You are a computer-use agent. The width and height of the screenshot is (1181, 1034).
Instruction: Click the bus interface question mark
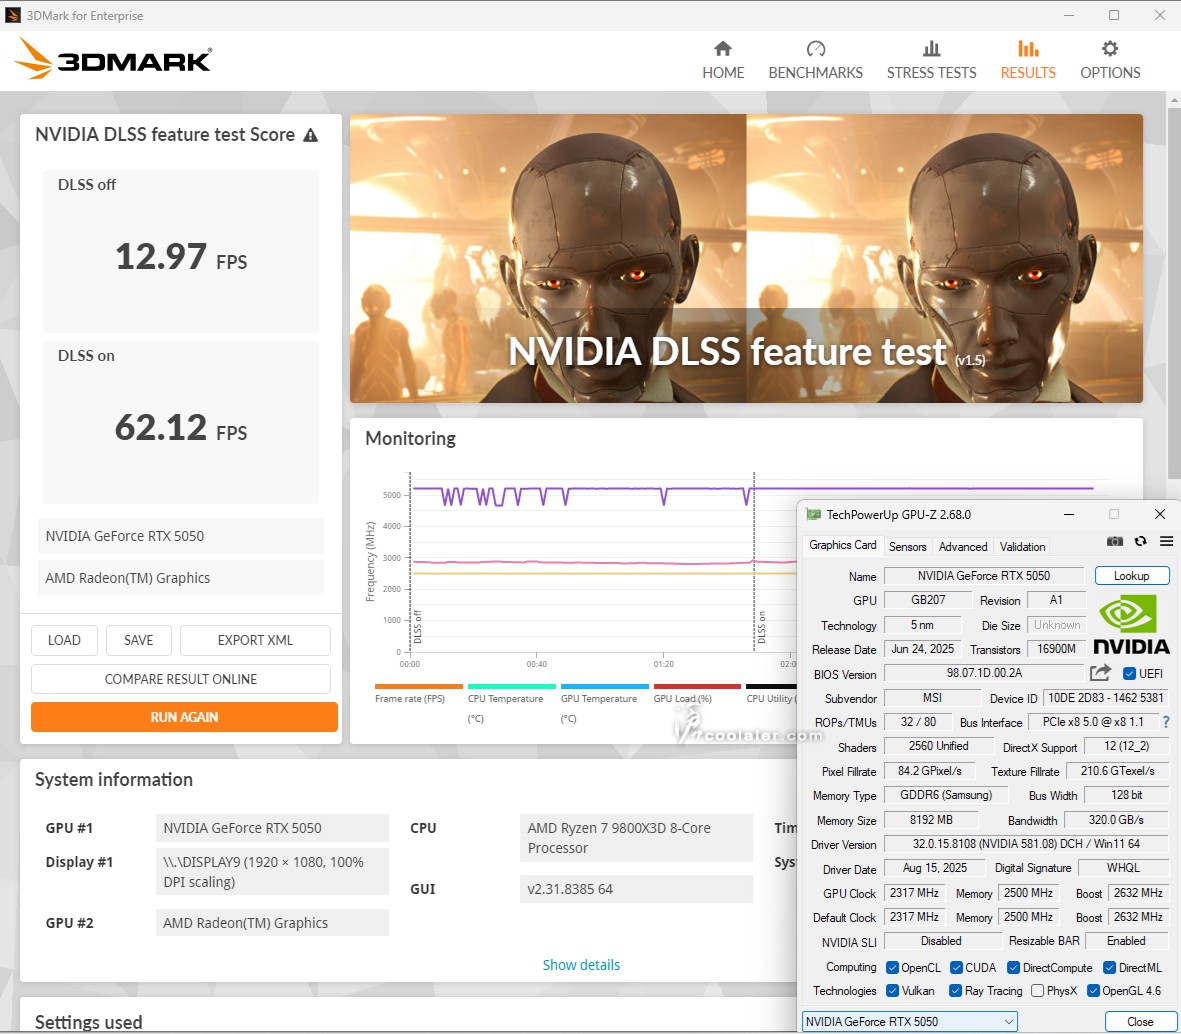pyautogui.click(x=1166, y=722)
